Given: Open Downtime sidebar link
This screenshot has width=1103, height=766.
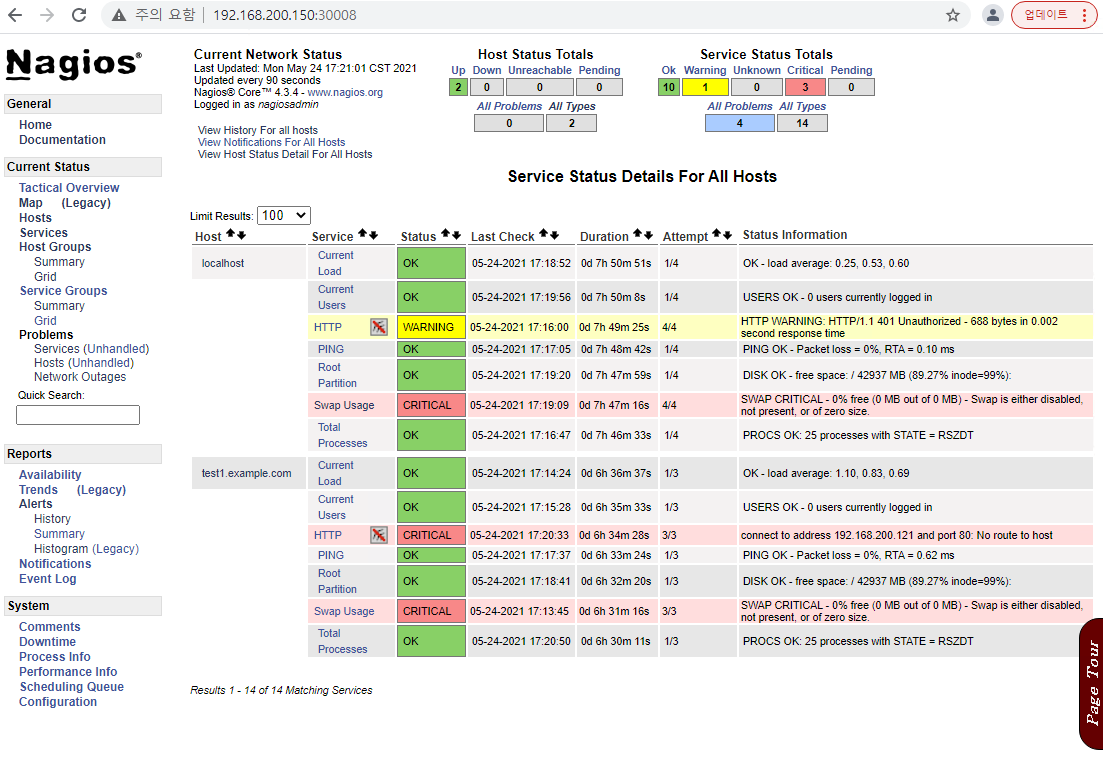Looking at the screenshot, I should pyautogui.click(x=47, y=642).
